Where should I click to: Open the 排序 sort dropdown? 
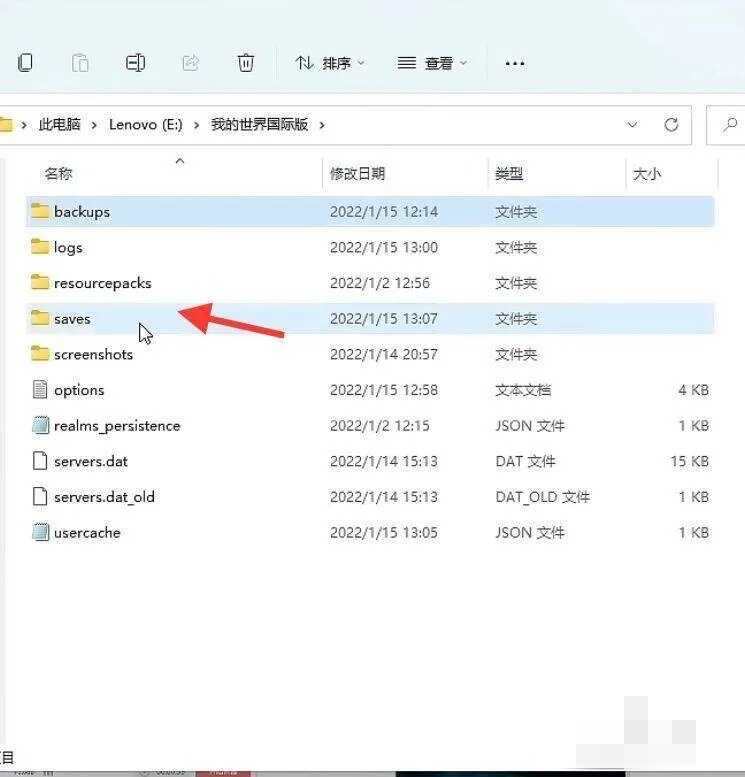coord(330,63)
